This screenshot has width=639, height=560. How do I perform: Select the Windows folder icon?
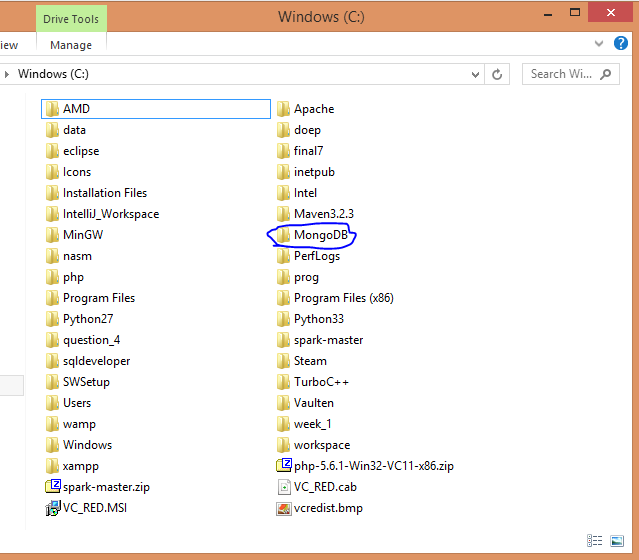tap(52, 445)
